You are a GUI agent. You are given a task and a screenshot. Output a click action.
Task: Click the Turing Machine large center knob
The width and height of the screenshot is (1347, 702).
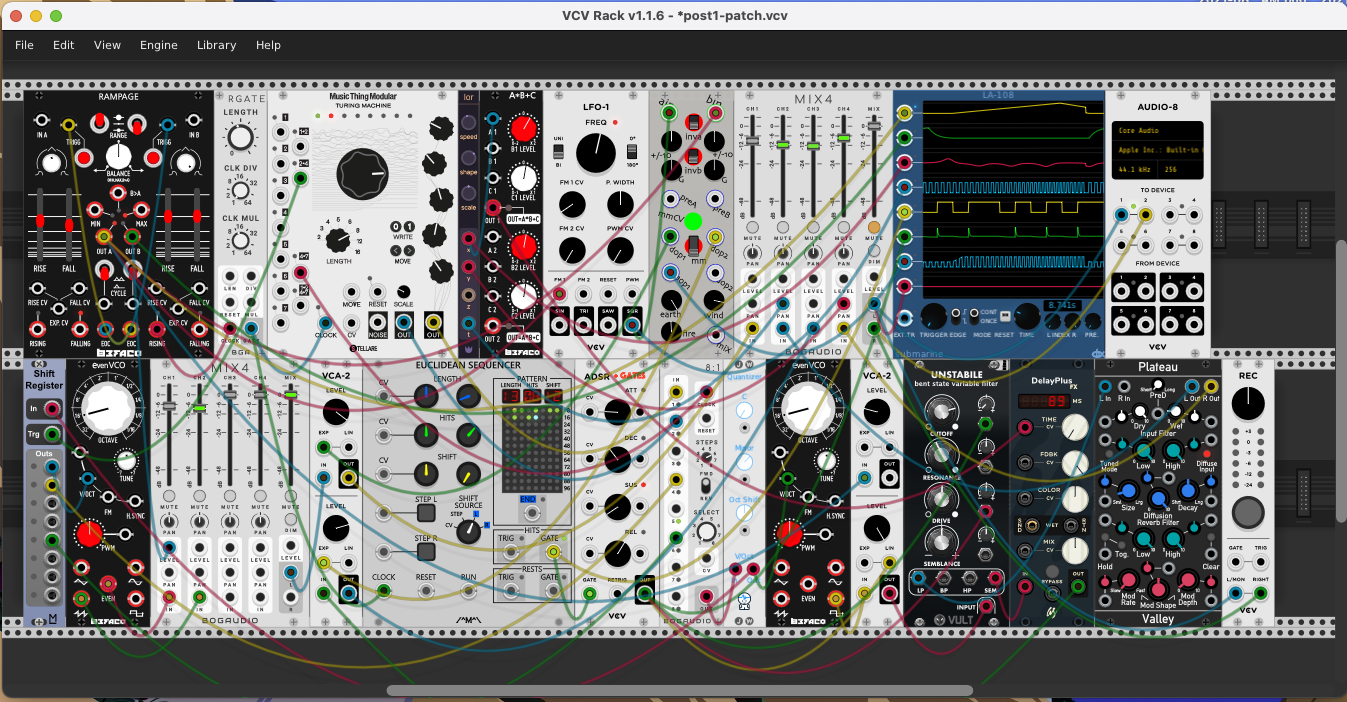(363, 172)
